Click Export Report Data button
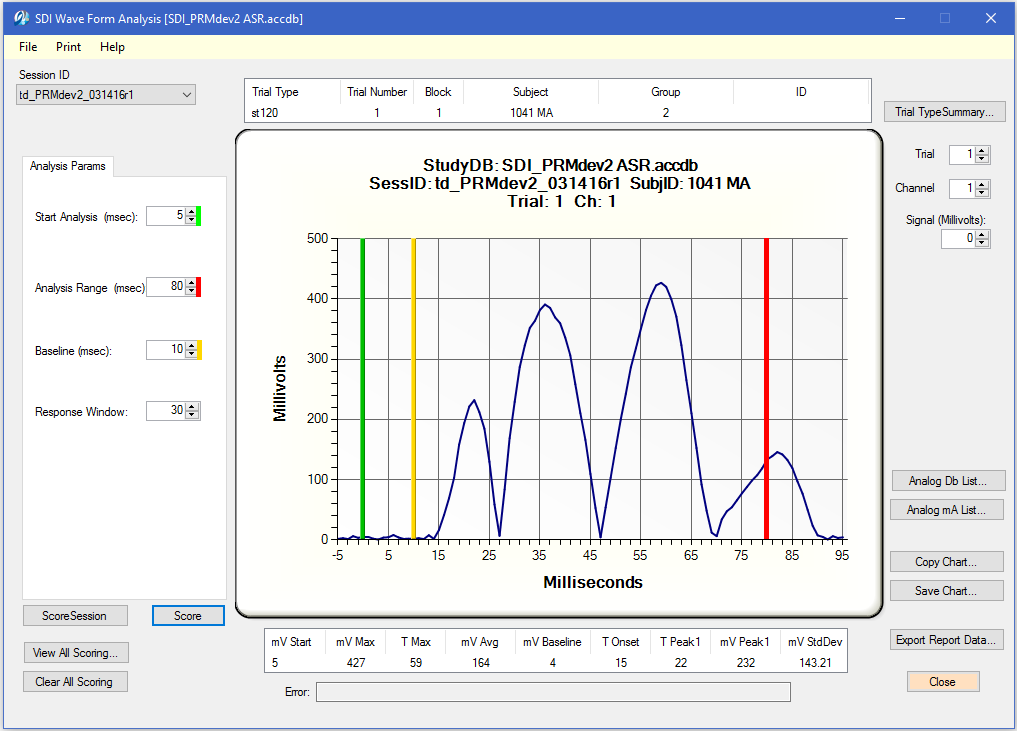 pyautogui.click(x=945, y=640)
